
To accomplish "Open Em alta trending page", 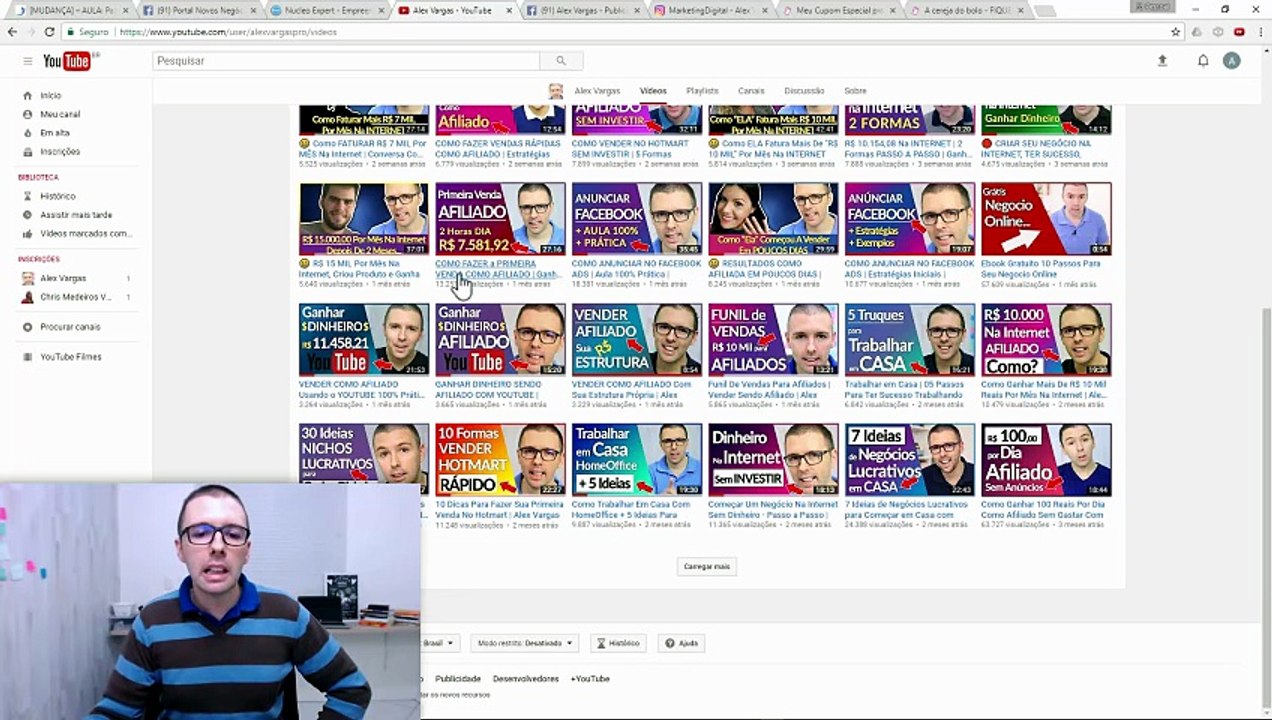I will 55,133.
